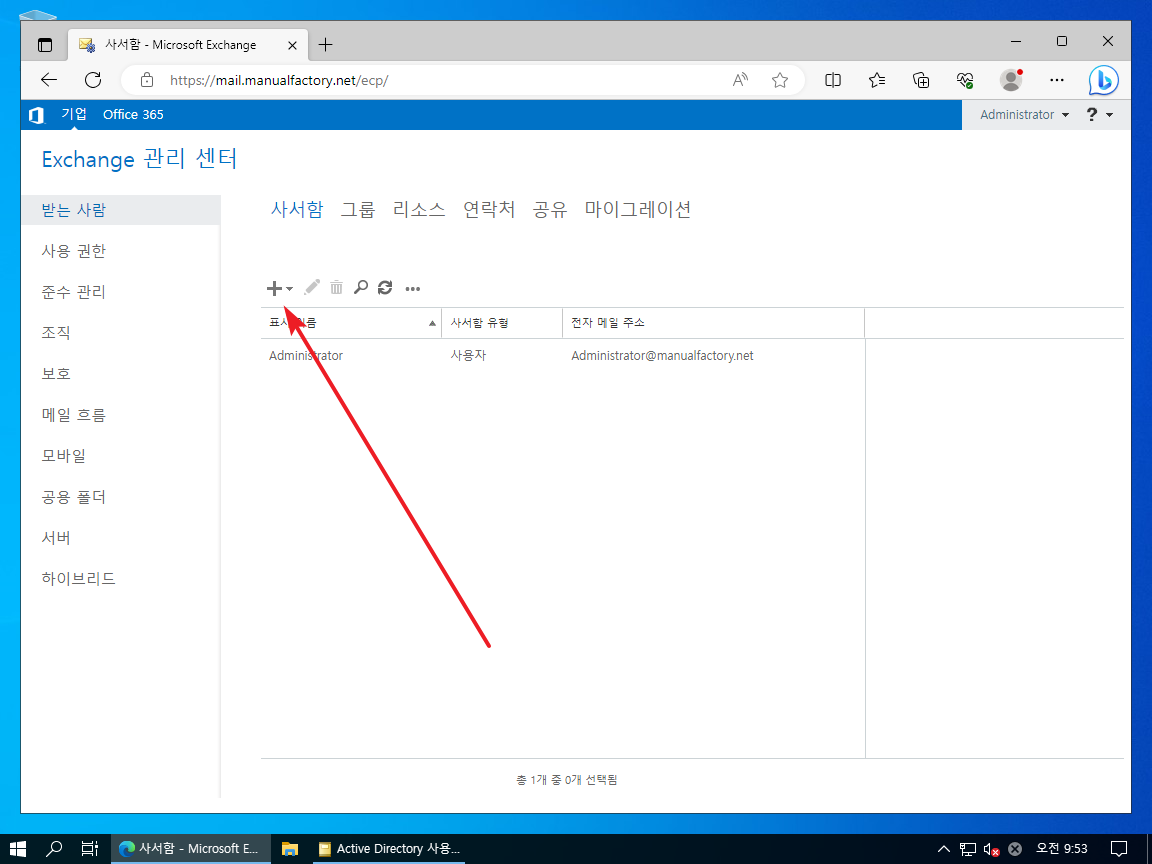1152x864 pixels.
Task: Toggle split screen browser icon
Action: [833, 80]
